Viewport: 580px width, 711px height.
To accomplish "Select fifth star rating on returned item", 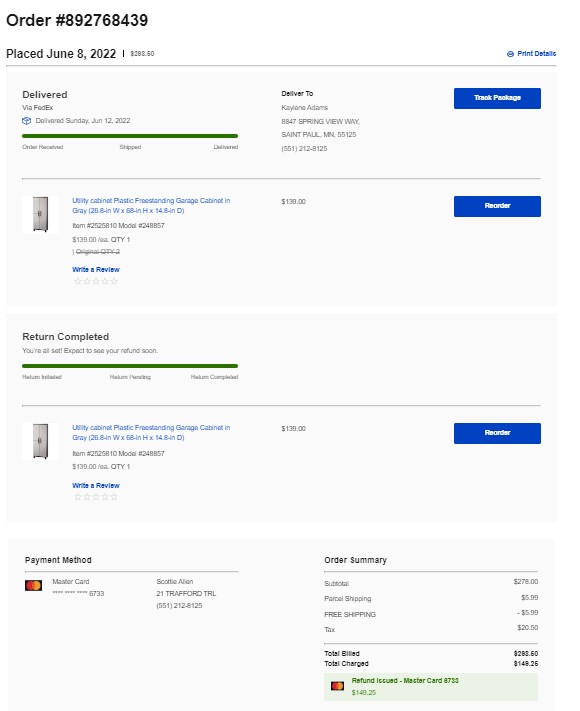I will [x=114, y=497].
